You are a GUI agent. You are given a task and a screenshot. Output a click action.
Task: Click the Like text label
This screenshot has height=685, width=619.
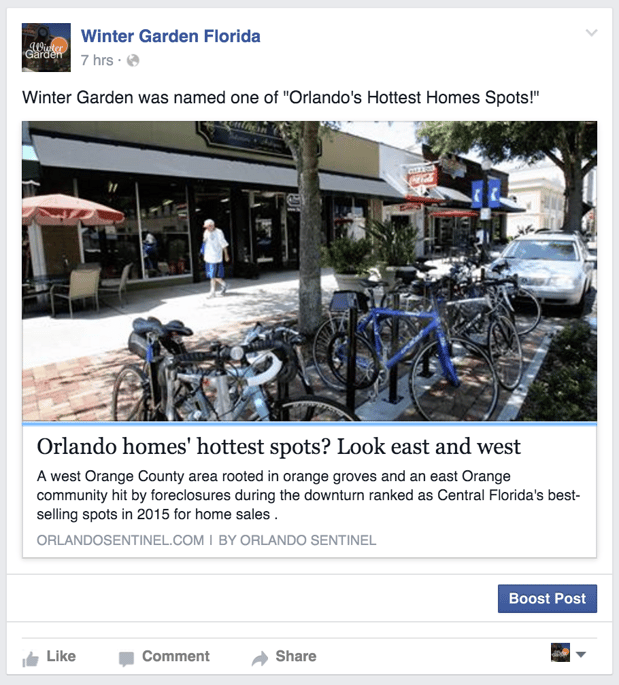click(61, 656)
